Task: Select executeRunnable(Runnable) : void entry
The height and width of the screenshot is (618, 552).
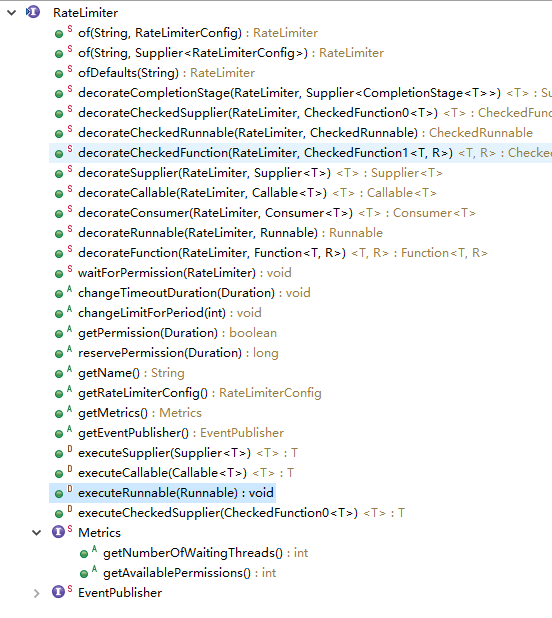Action: coord(162,493)
